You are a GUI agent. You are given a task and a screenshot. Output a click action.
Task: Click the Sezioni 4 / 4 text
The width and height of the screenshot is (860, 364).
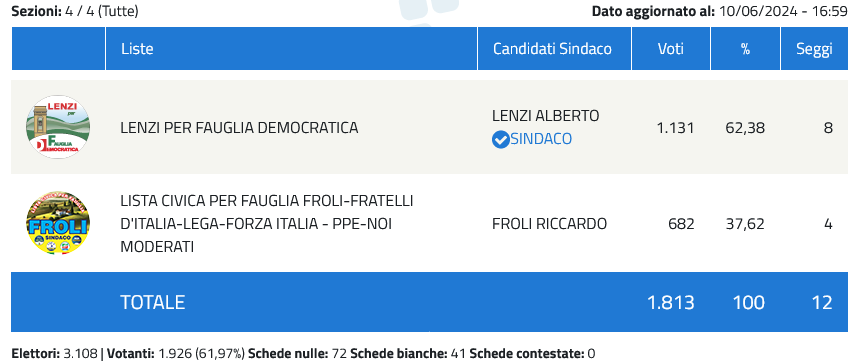click(75, 11)
